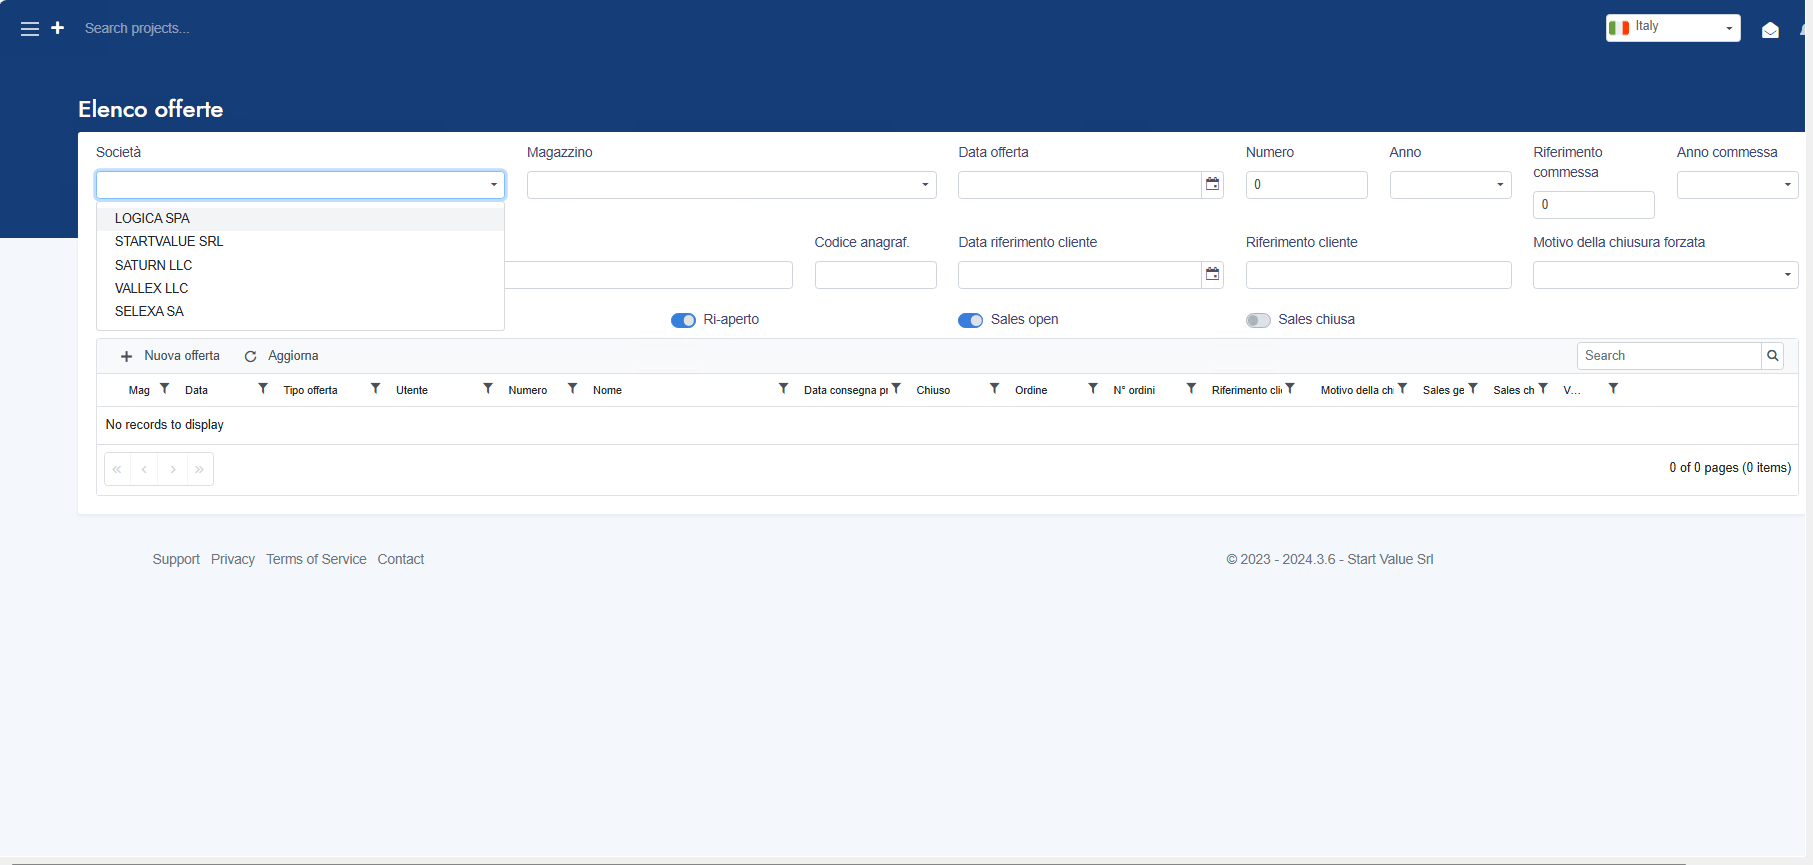1813x865 pixels.
Task: Sort by the Nome column header
Action: click(x=607, y=390)
